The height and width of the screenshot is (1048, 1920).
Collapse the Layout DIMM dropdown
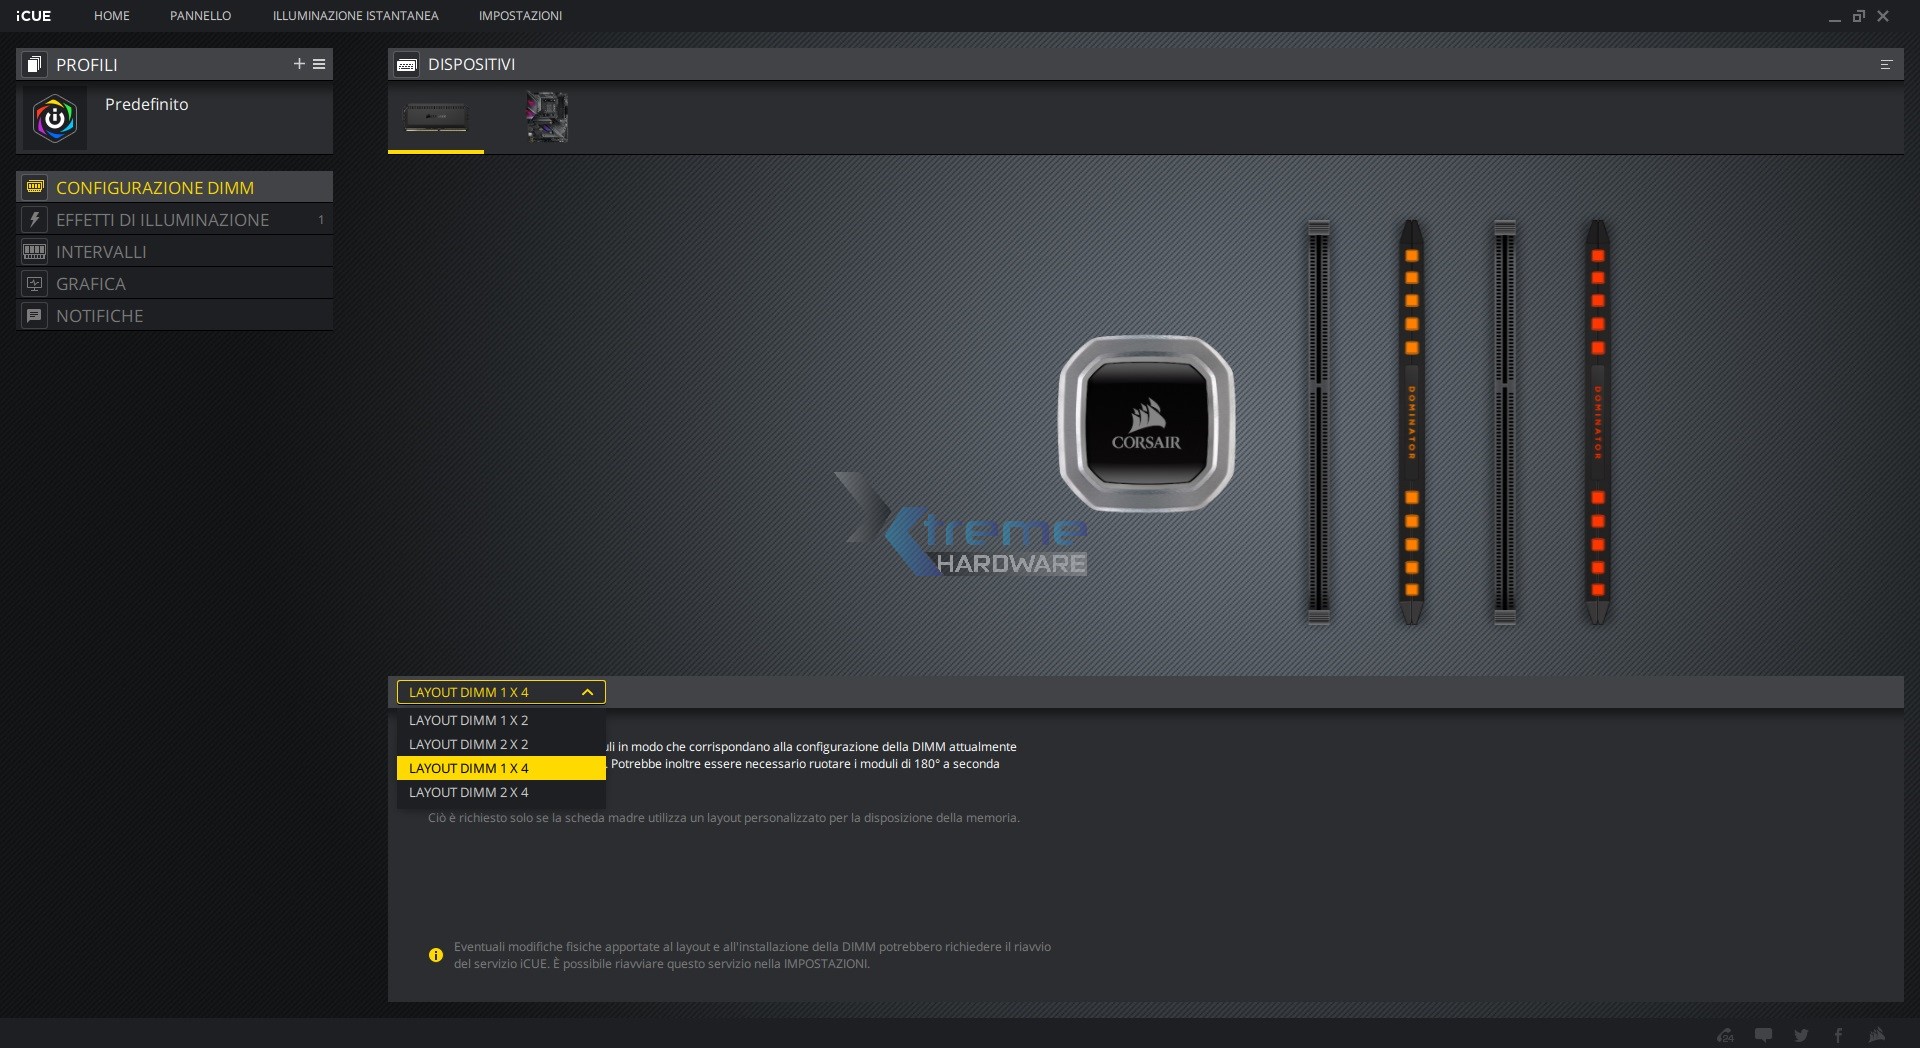coord(587,692)
